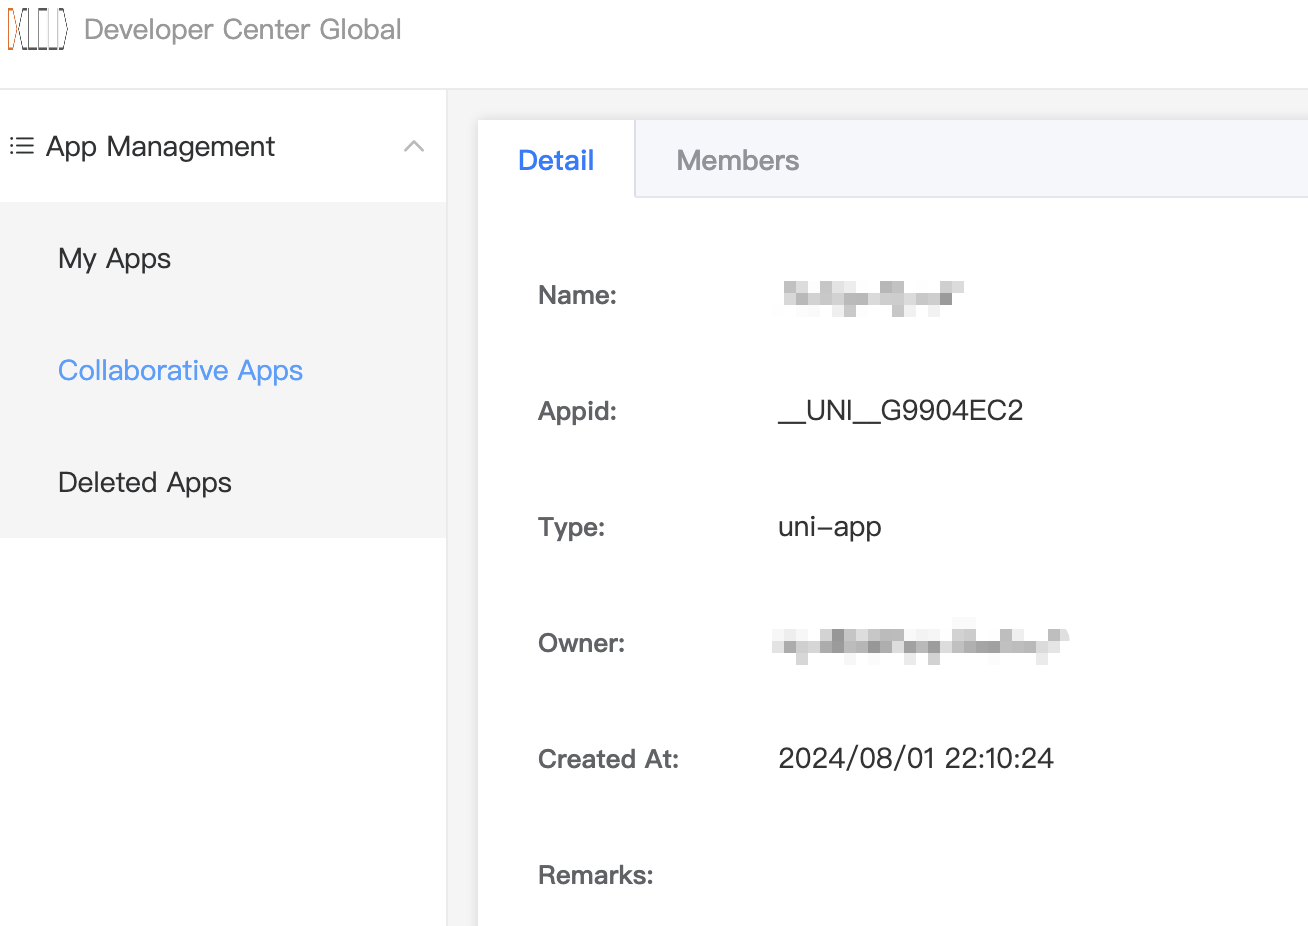Go to Collaborative Apps
1308x926 pixels.
coord(180,371)
